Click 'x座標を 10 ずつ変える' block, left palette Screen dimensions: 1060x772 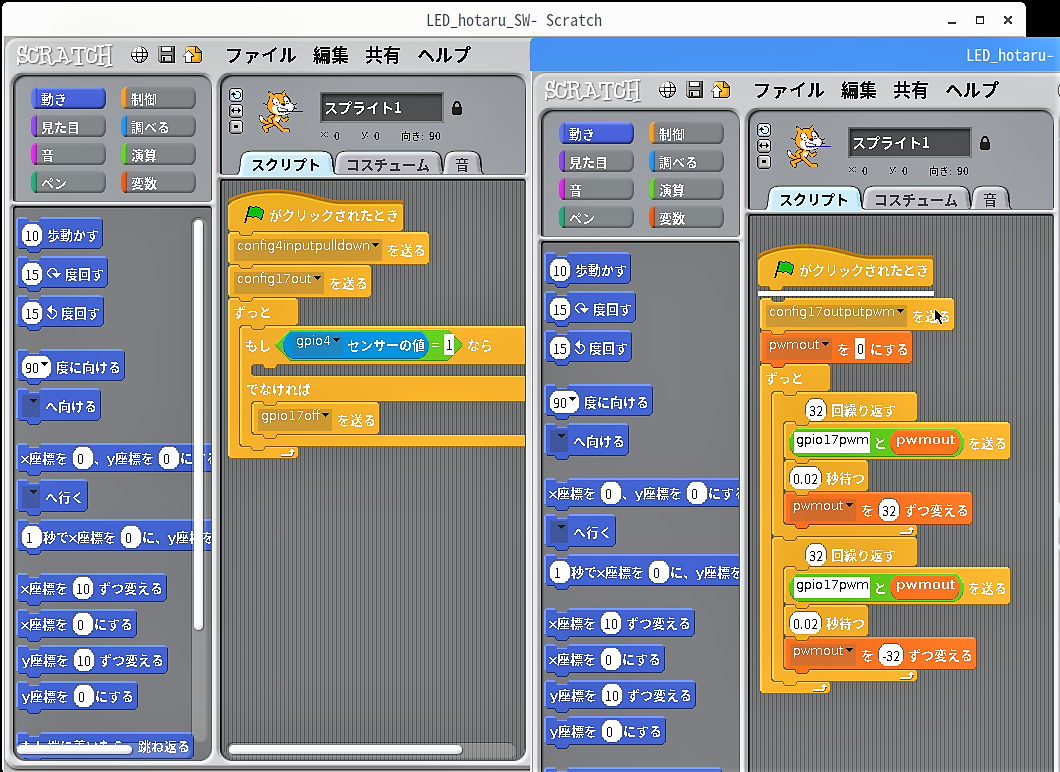92,589
